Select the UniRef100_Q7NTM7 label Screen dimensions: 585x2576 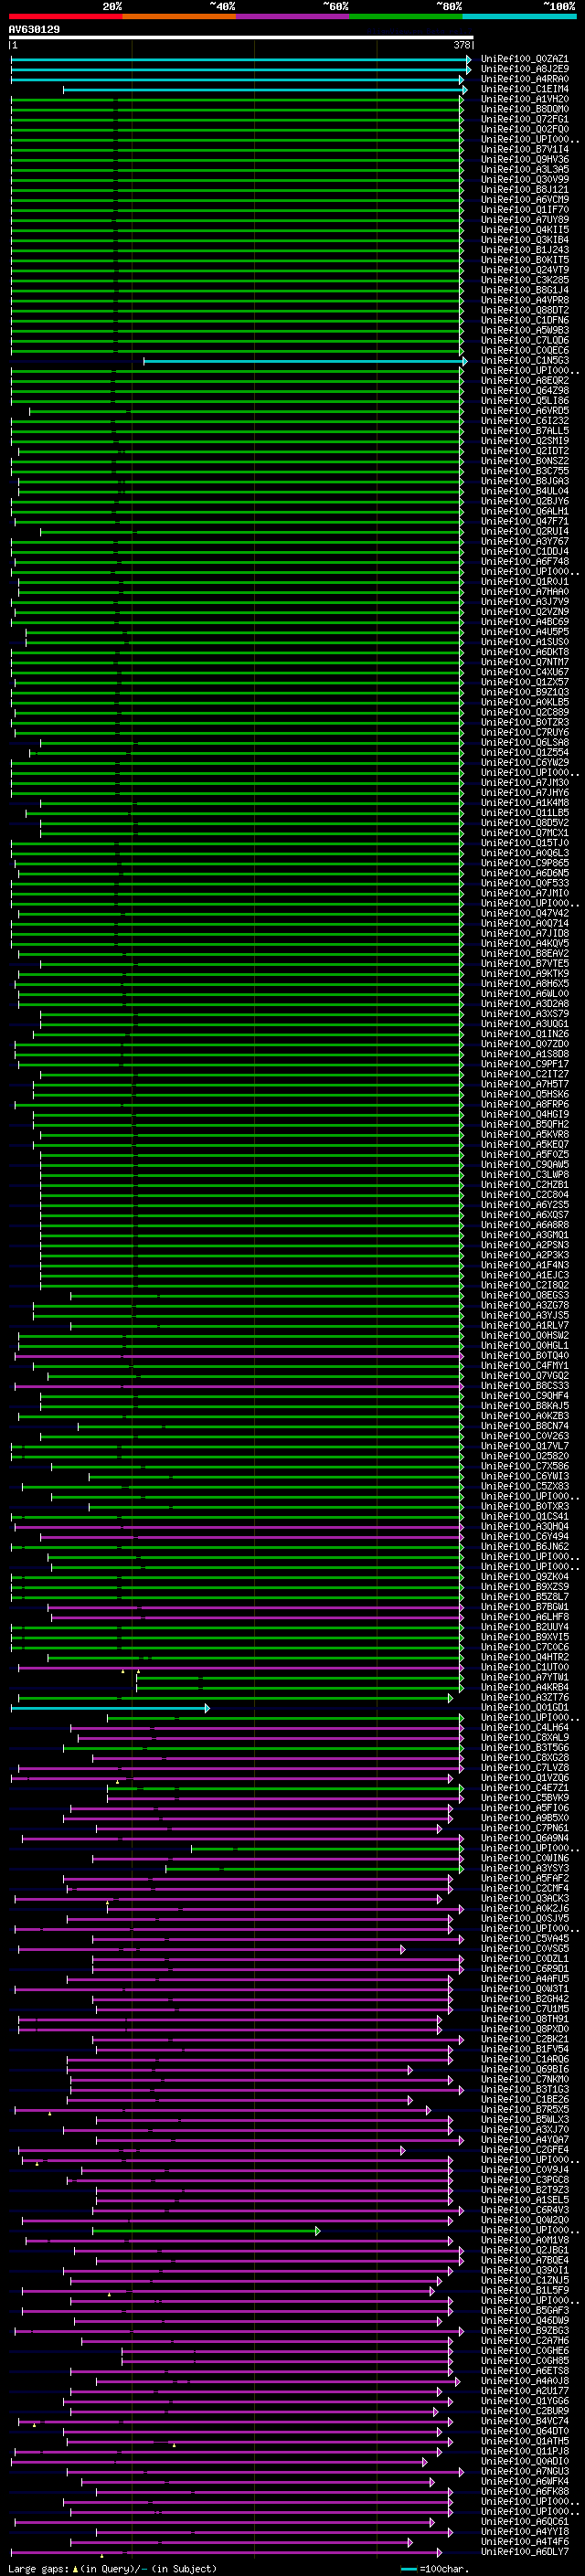click(x=525, y=662)
